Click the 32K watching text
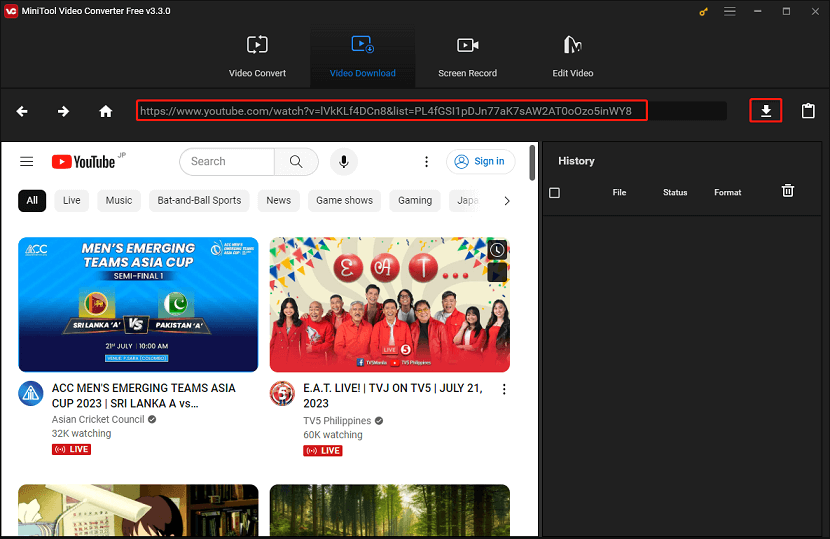The height and width of the screenshot is (539, 830). (x=81, y=434)
